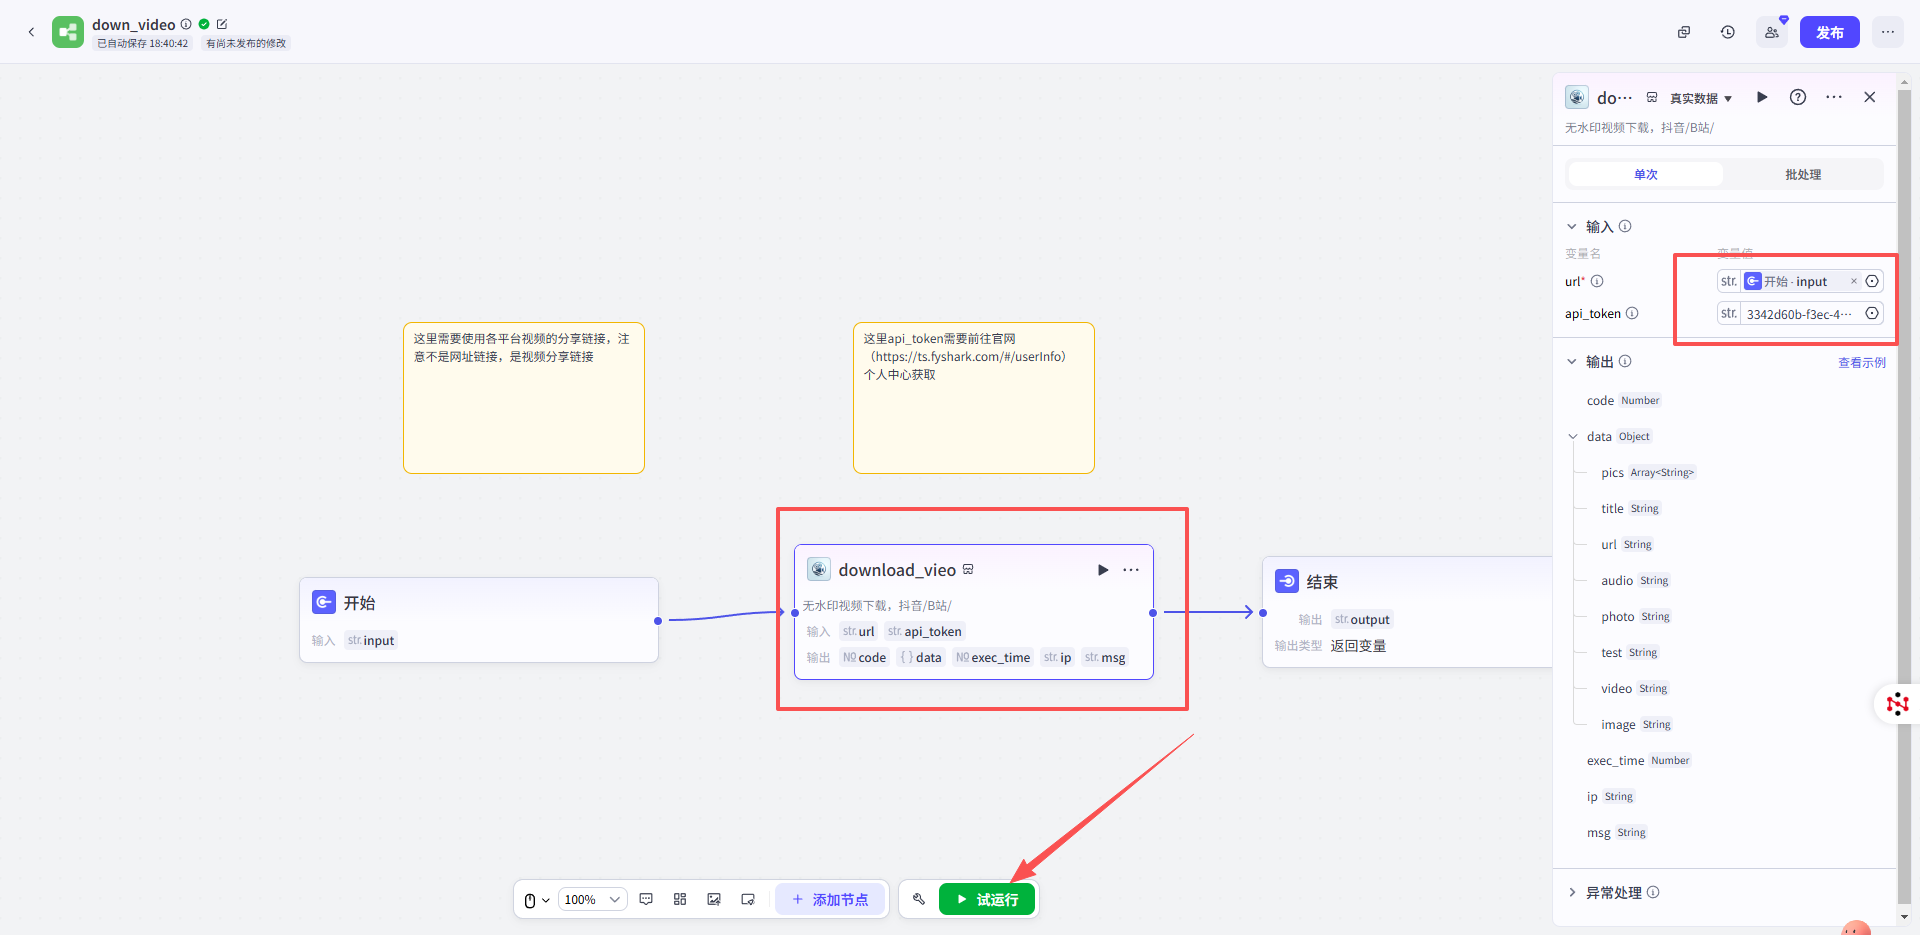The height and width of the screenshot is (935, 1920).
Task: Click the green 试运行 test run button
Action: 987,899
